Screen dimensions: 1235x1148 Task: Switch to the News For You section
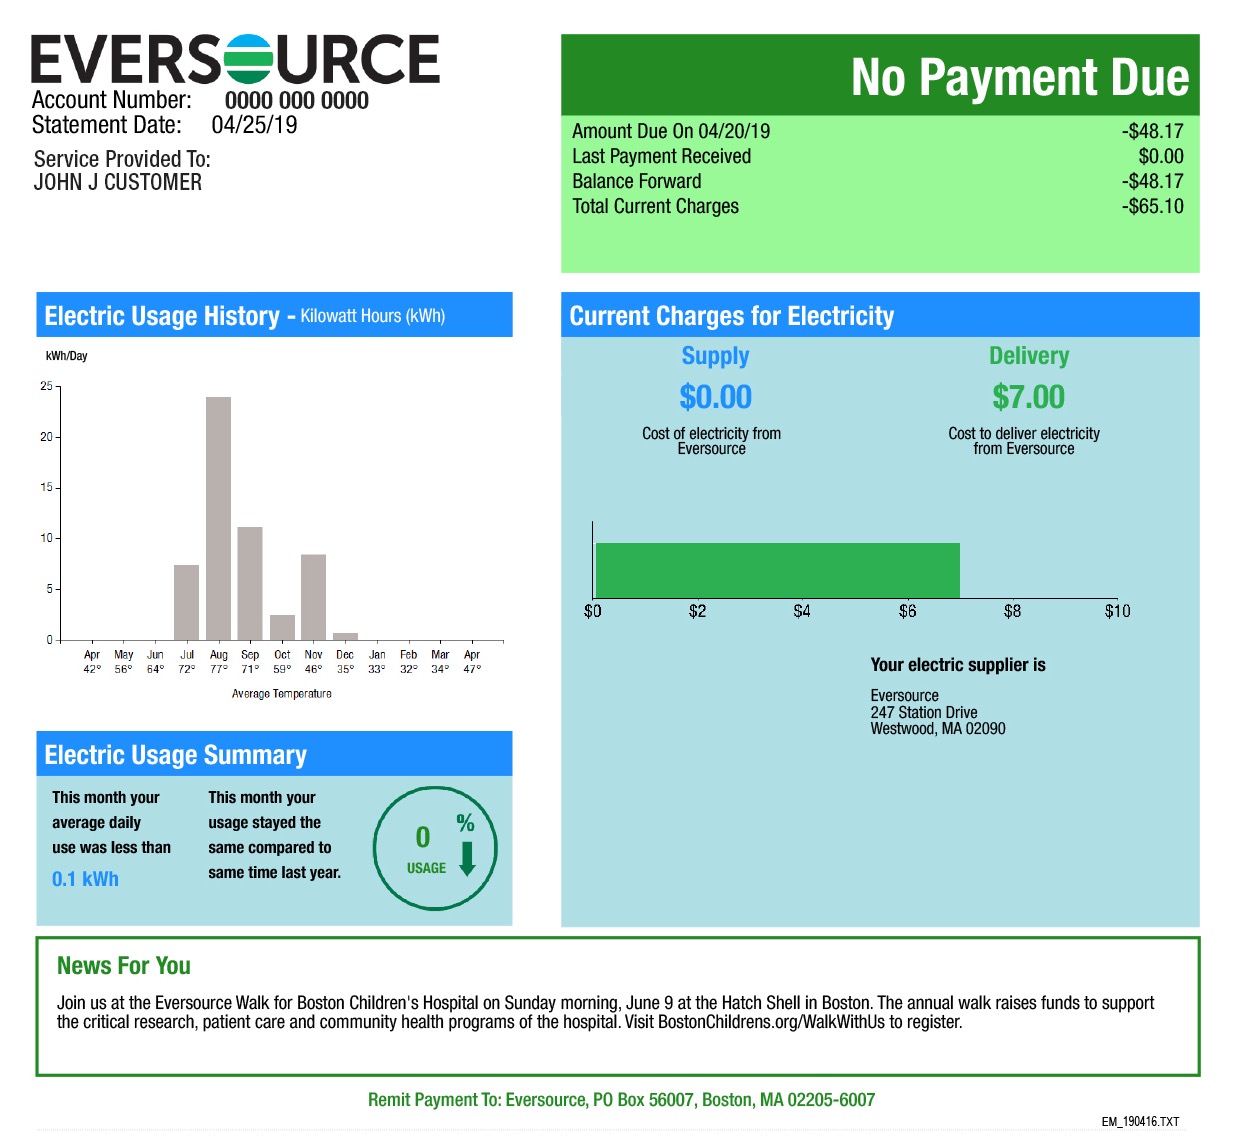click(x=124, y=966)
